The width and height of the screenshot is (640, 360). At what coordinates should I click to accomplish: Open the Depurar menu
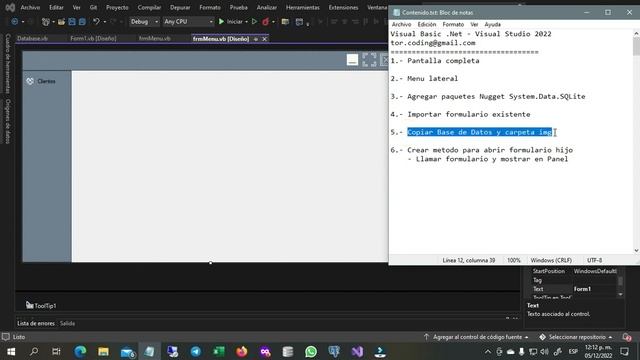pos(180,7)
